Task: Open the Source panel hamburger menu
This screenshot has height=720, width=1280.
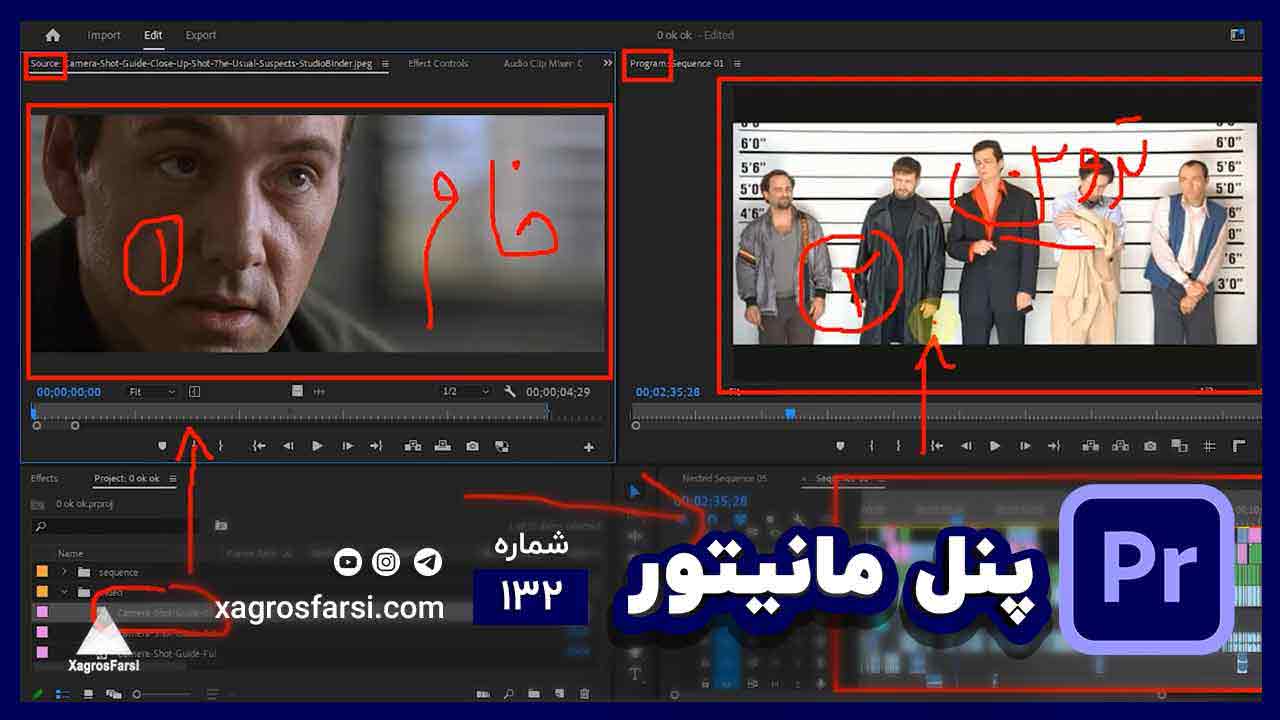Action: 385,64
